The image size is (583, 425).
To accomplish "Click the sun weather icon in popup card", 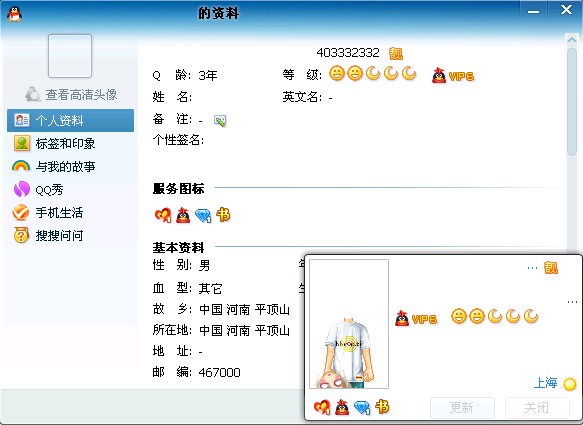I will (570, 384).
